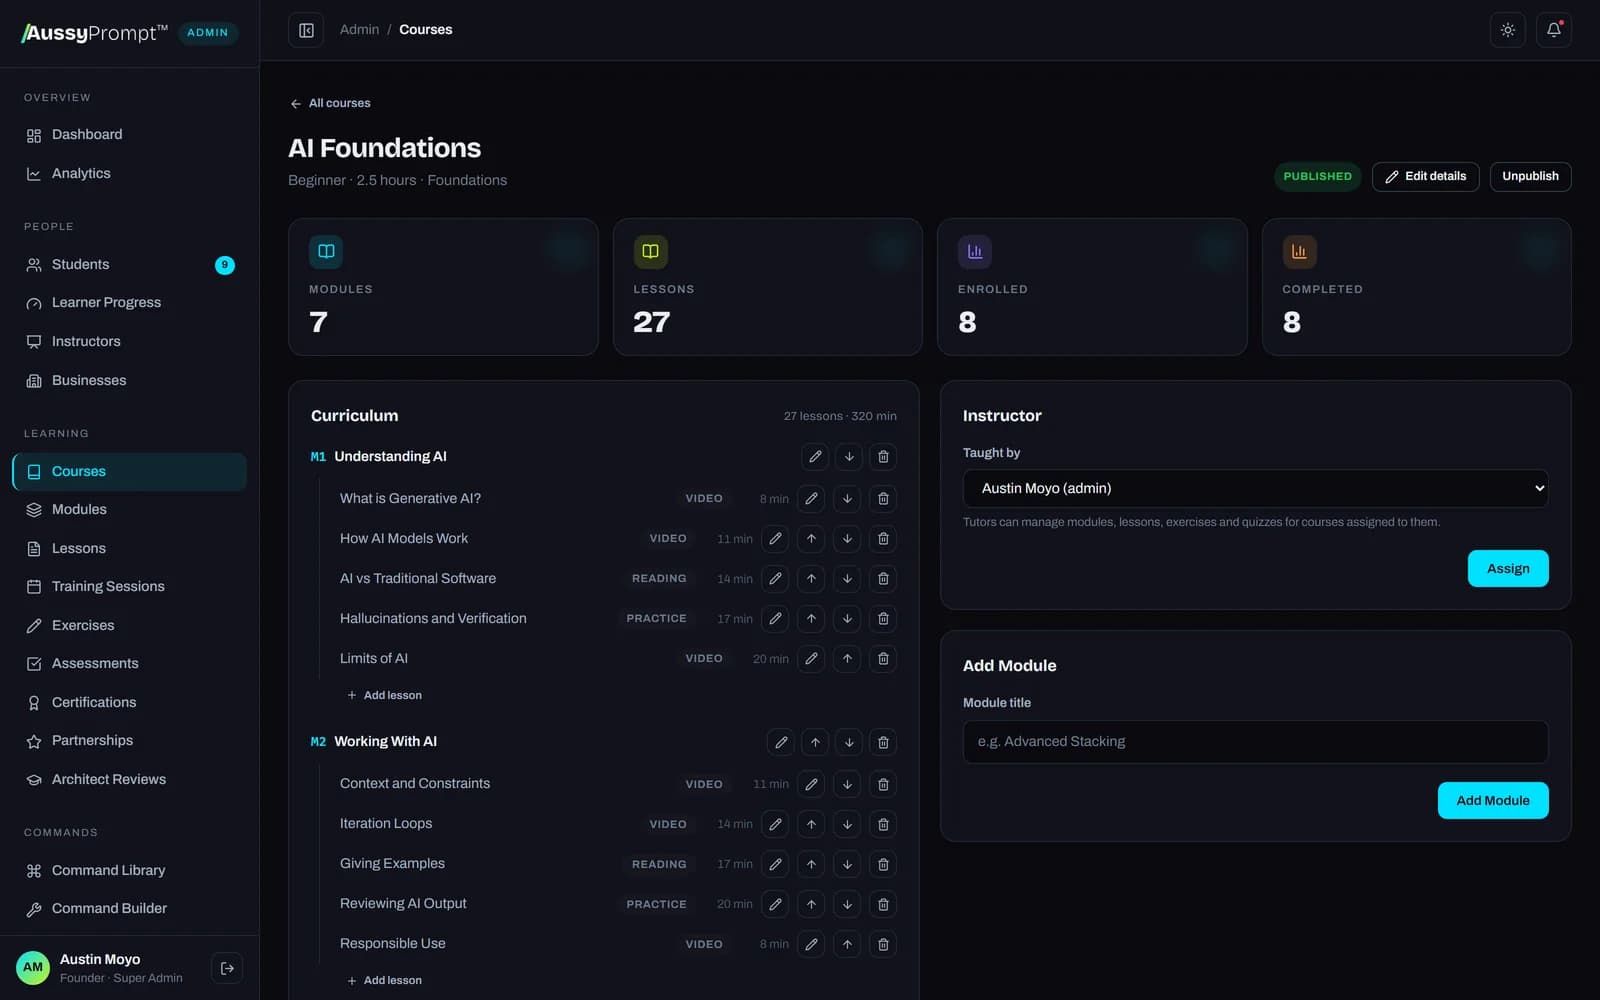Click the Assign instructor button
Viewport: 1600px width, 1000px height.
click(x=1508, y=568)
